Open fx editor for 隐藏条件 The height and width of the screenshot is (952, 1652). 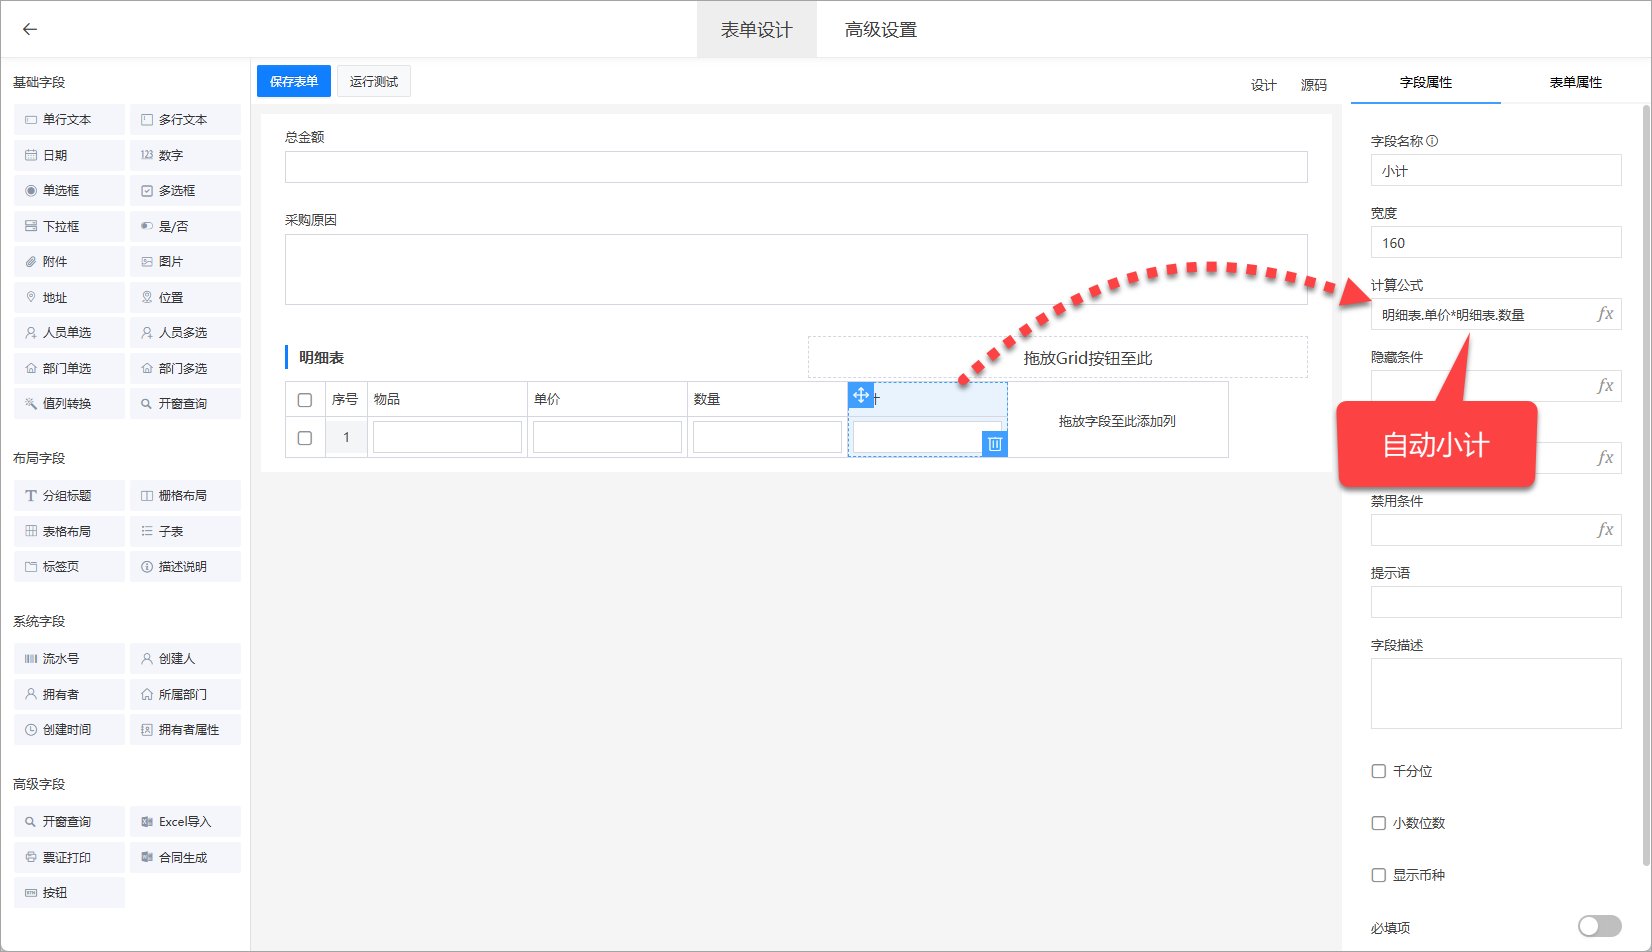(x=1605, y=386)
